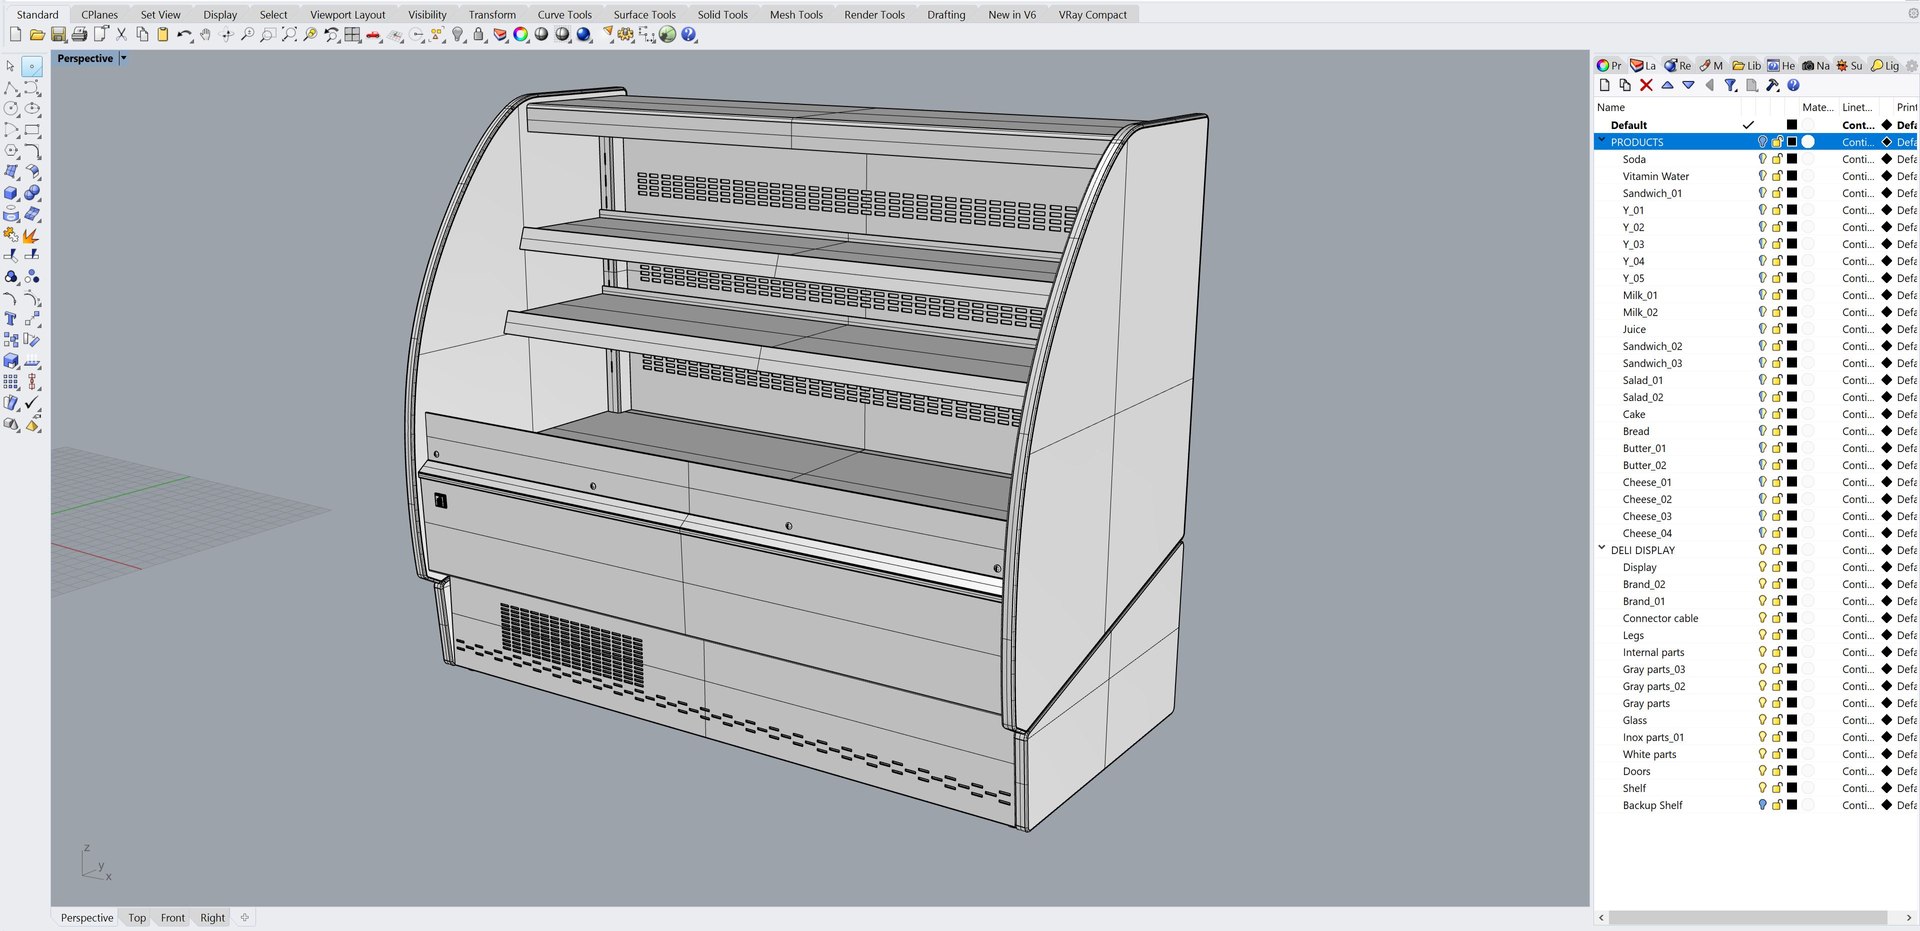Screen dimensions: 1920x931
Task: Click the hammer tools icon in the Layers panel
Action: click(1772, 85)
